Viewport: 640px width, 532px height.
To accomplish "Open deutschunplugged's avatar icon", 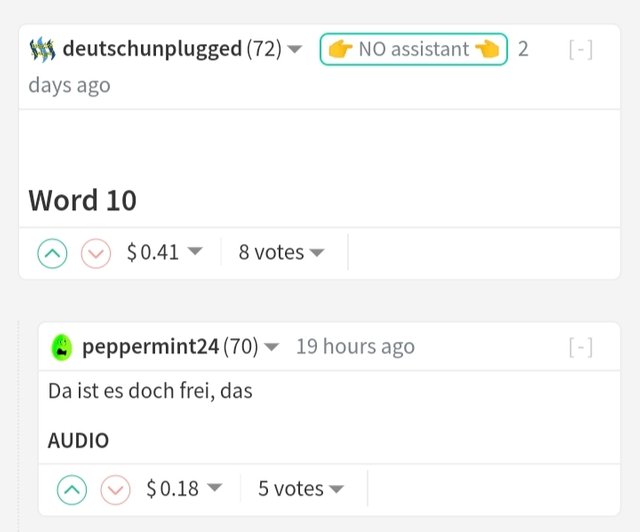I will pyautogui.click(x=42, y=49).
